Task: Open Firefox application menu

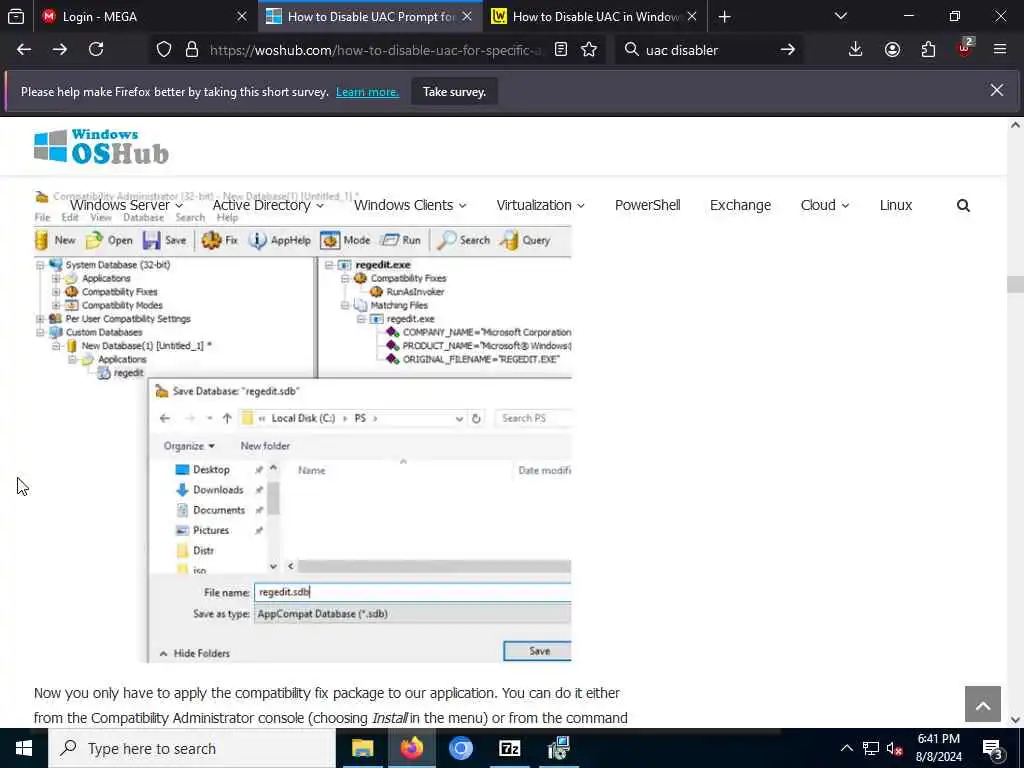Action: click(x=1000, y=50)
